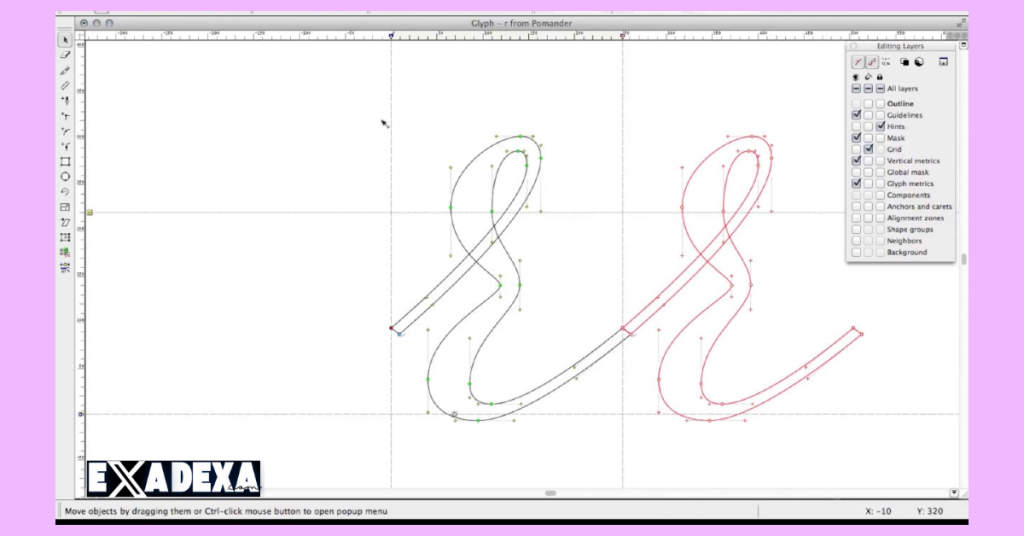Click the right sidebearing marker on top ruler
Viewport: 1024px width, 536px height.
[x=623, y=36]
